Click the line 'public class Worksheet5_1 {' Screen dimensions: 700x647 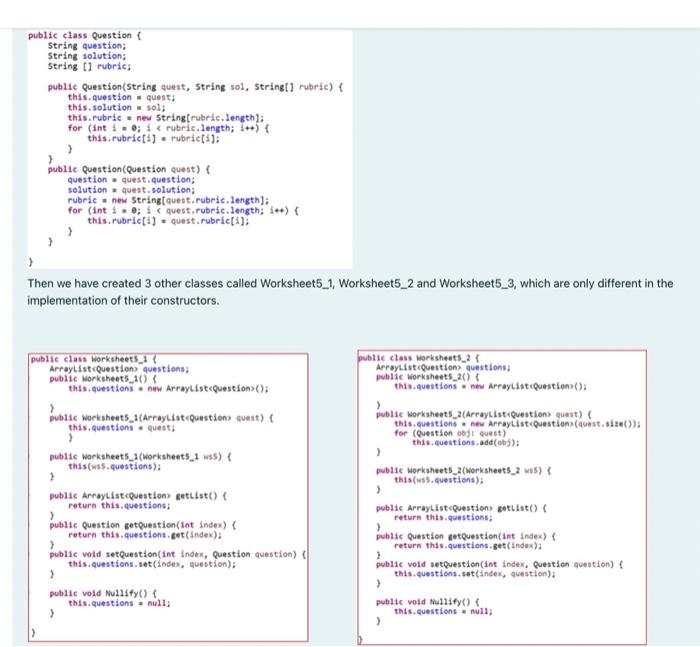tap(94, 359)
